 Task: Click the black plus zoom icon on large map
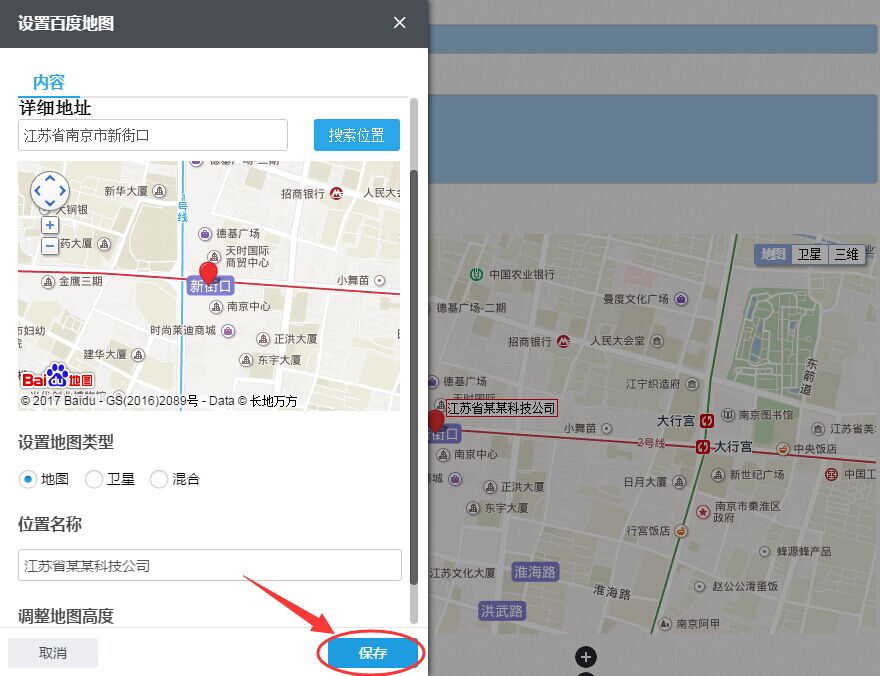pyautogui.click(x=586, y=657)
